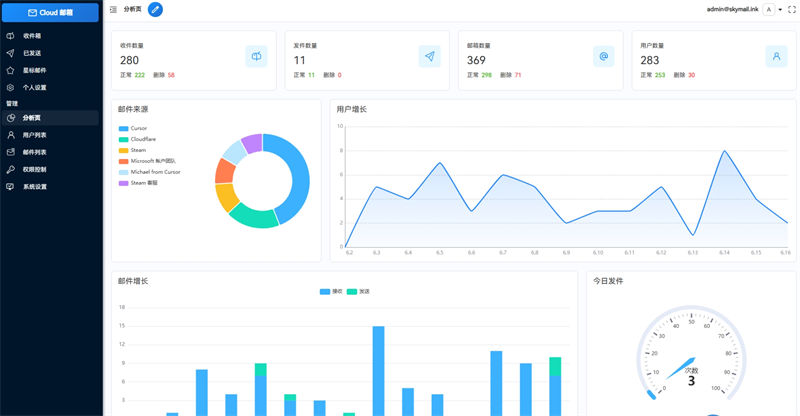Toggle the 接收 series in the 邮件增长 legend

(x=331, y=291)
